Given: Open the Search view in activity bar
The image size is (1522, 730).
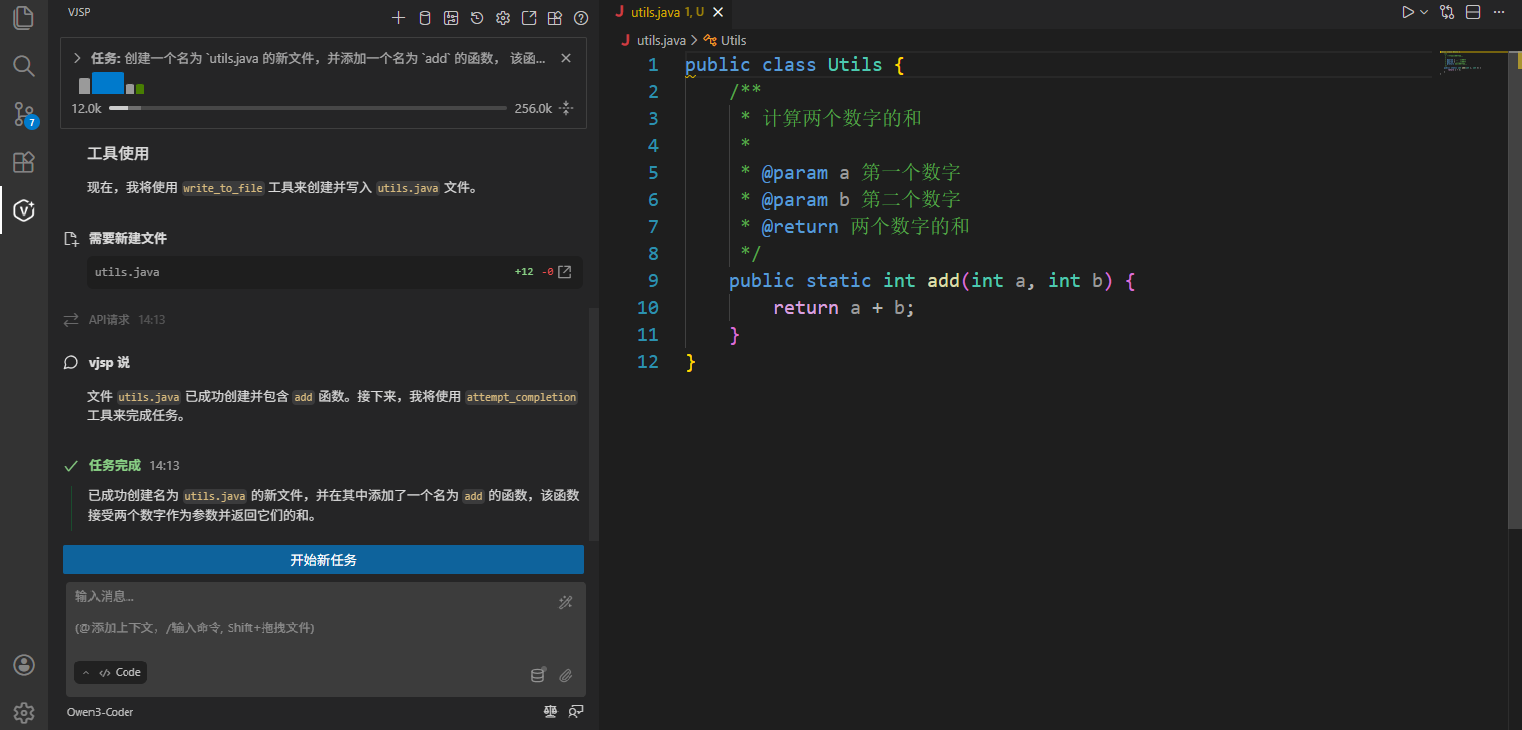Looking at the screenshot, I should tap(24, 66).
